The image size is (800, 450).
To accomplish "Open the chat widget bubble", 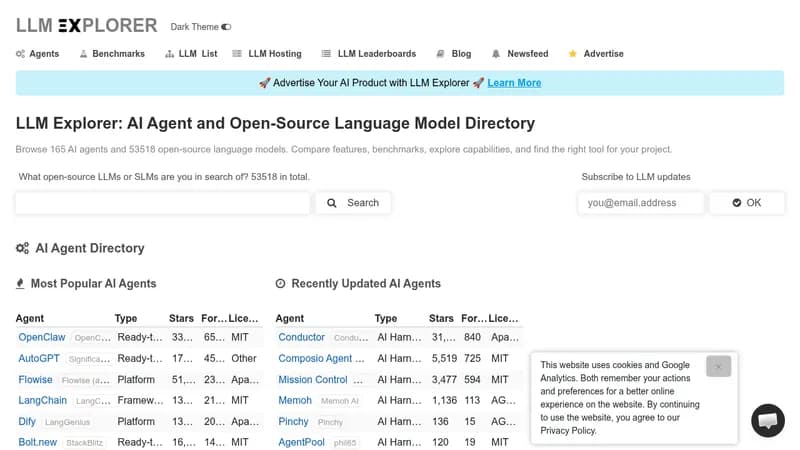I will coord(768,420).
